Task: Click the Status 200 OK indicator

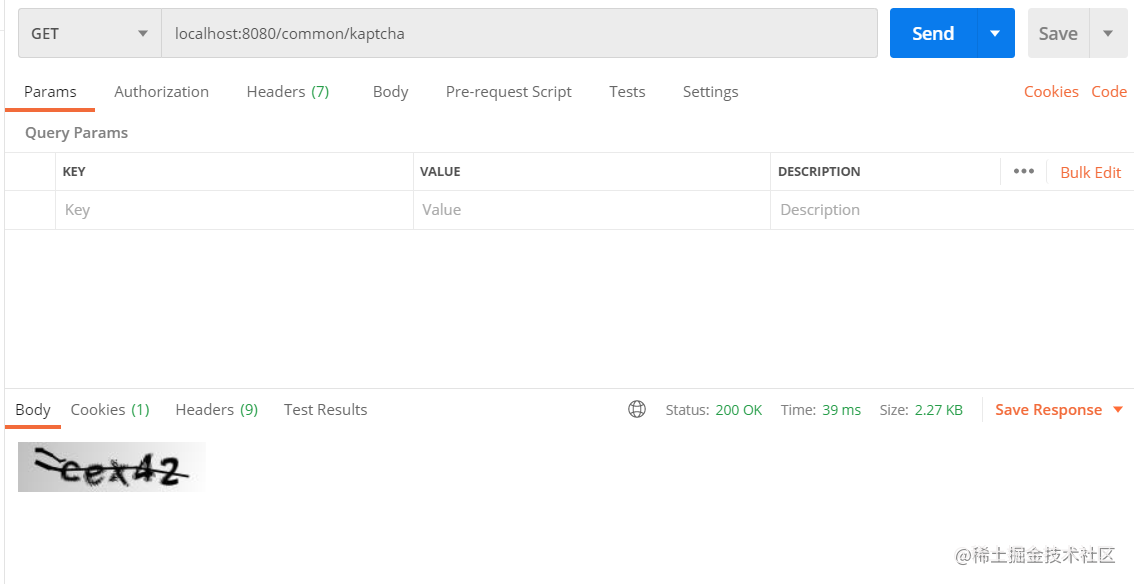Action: [x=714, y=409]
